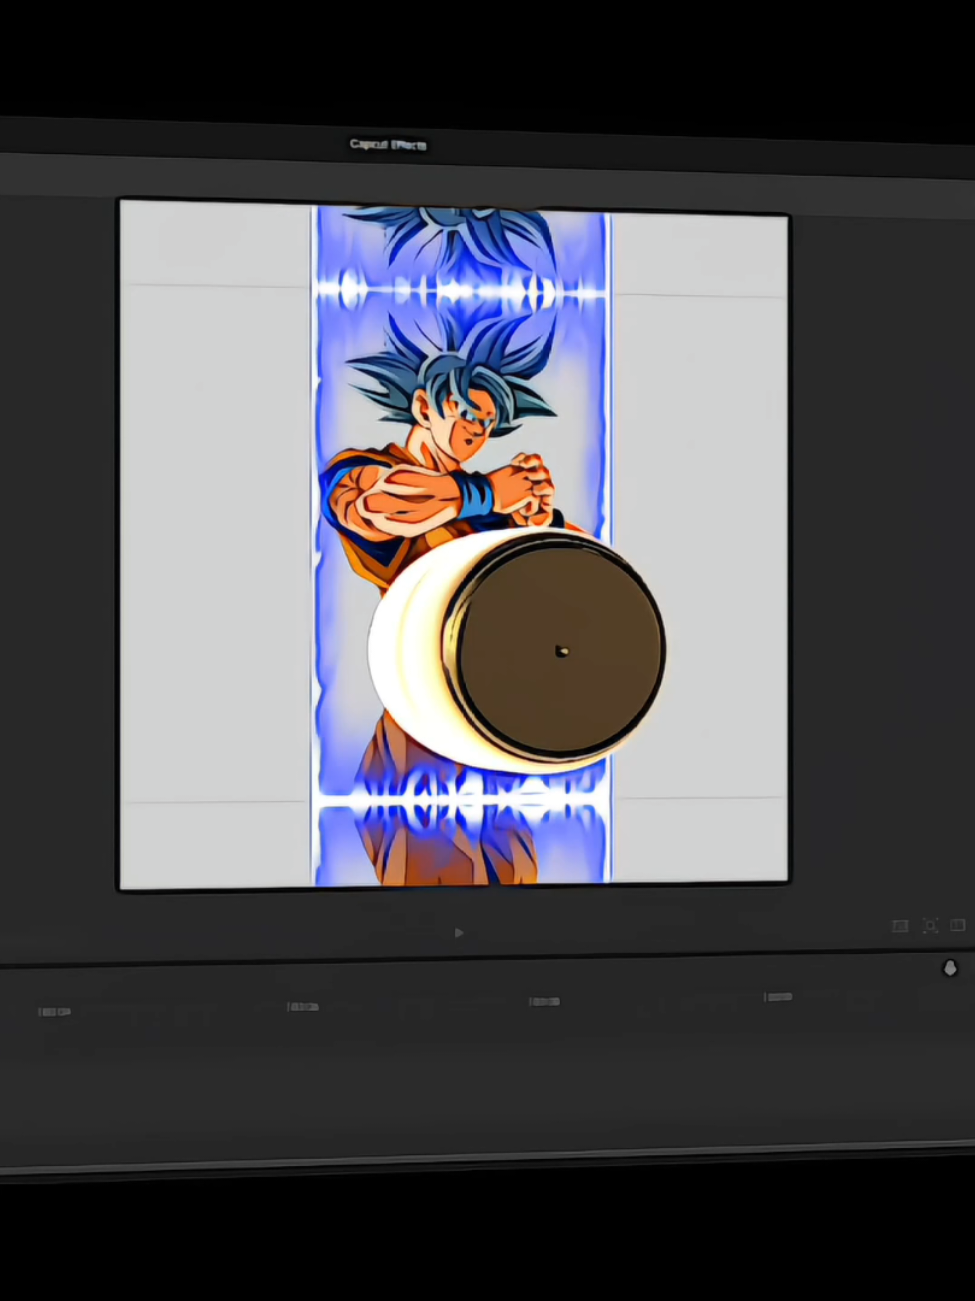Click the first timeline ruler time marker
Screen dimensions: 975x1301
[55, 1012]
